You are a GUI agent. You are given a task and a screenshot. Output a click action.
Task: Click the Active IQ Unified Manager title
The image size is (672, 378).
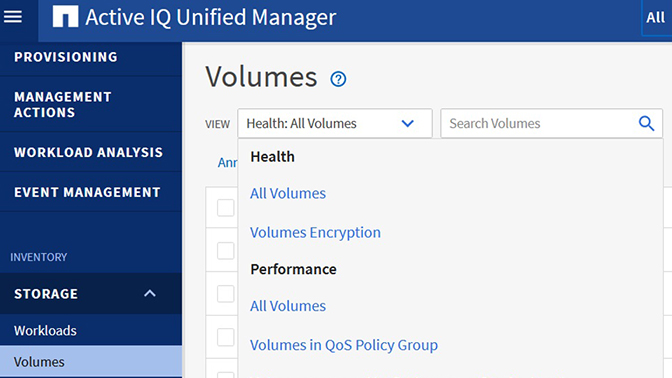coord(210,18)
